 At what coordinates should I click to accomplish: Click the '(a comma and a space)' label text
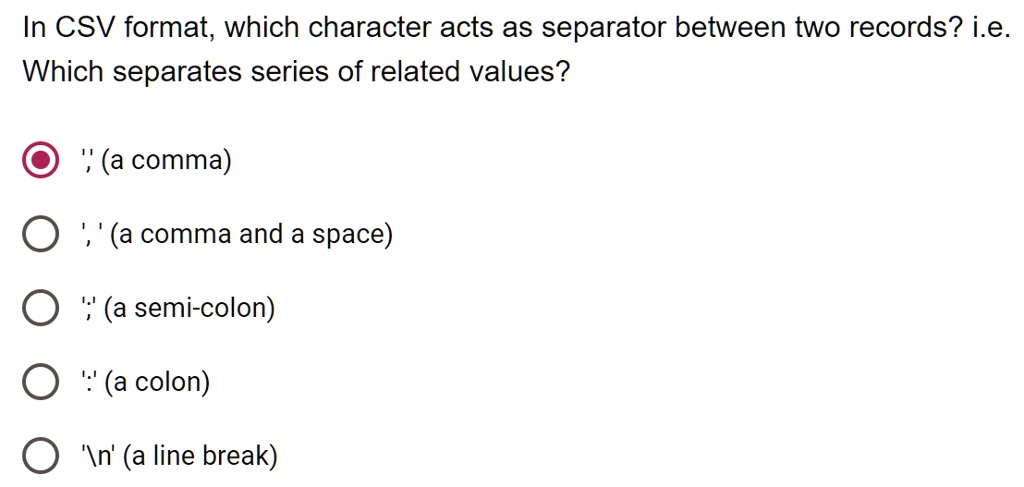(x=252, y=234)
